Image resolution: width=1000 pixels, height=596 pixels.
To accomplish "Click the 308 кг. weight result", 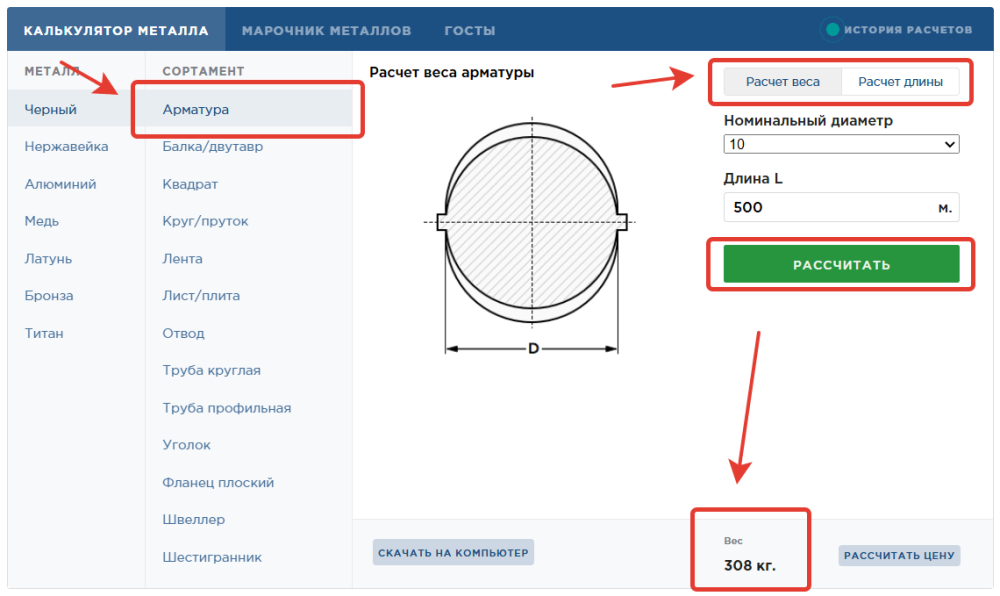I will (x=749, y=565).
